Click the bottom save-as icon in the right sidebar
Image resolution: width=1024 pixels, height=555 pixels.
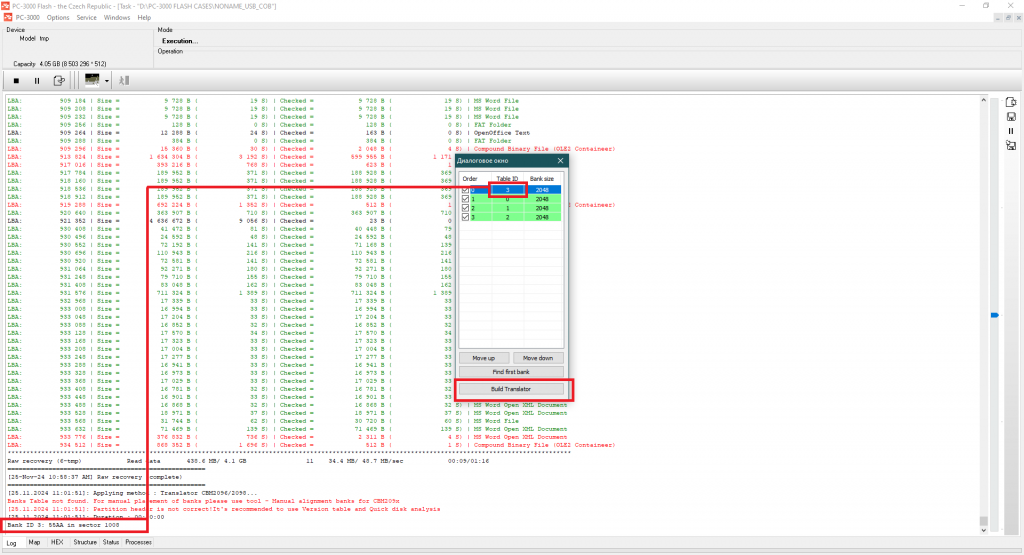click(x=1011, y=146)
